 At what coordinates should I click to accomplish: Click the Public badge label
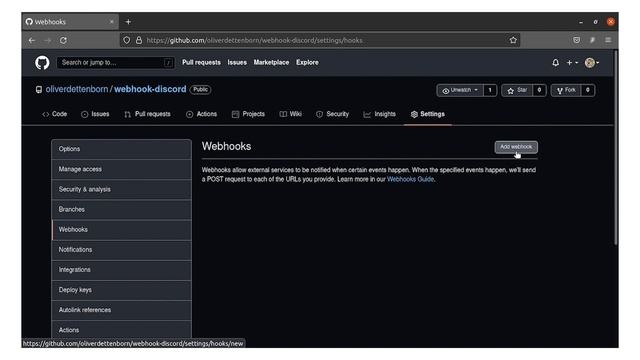[200, 89]
